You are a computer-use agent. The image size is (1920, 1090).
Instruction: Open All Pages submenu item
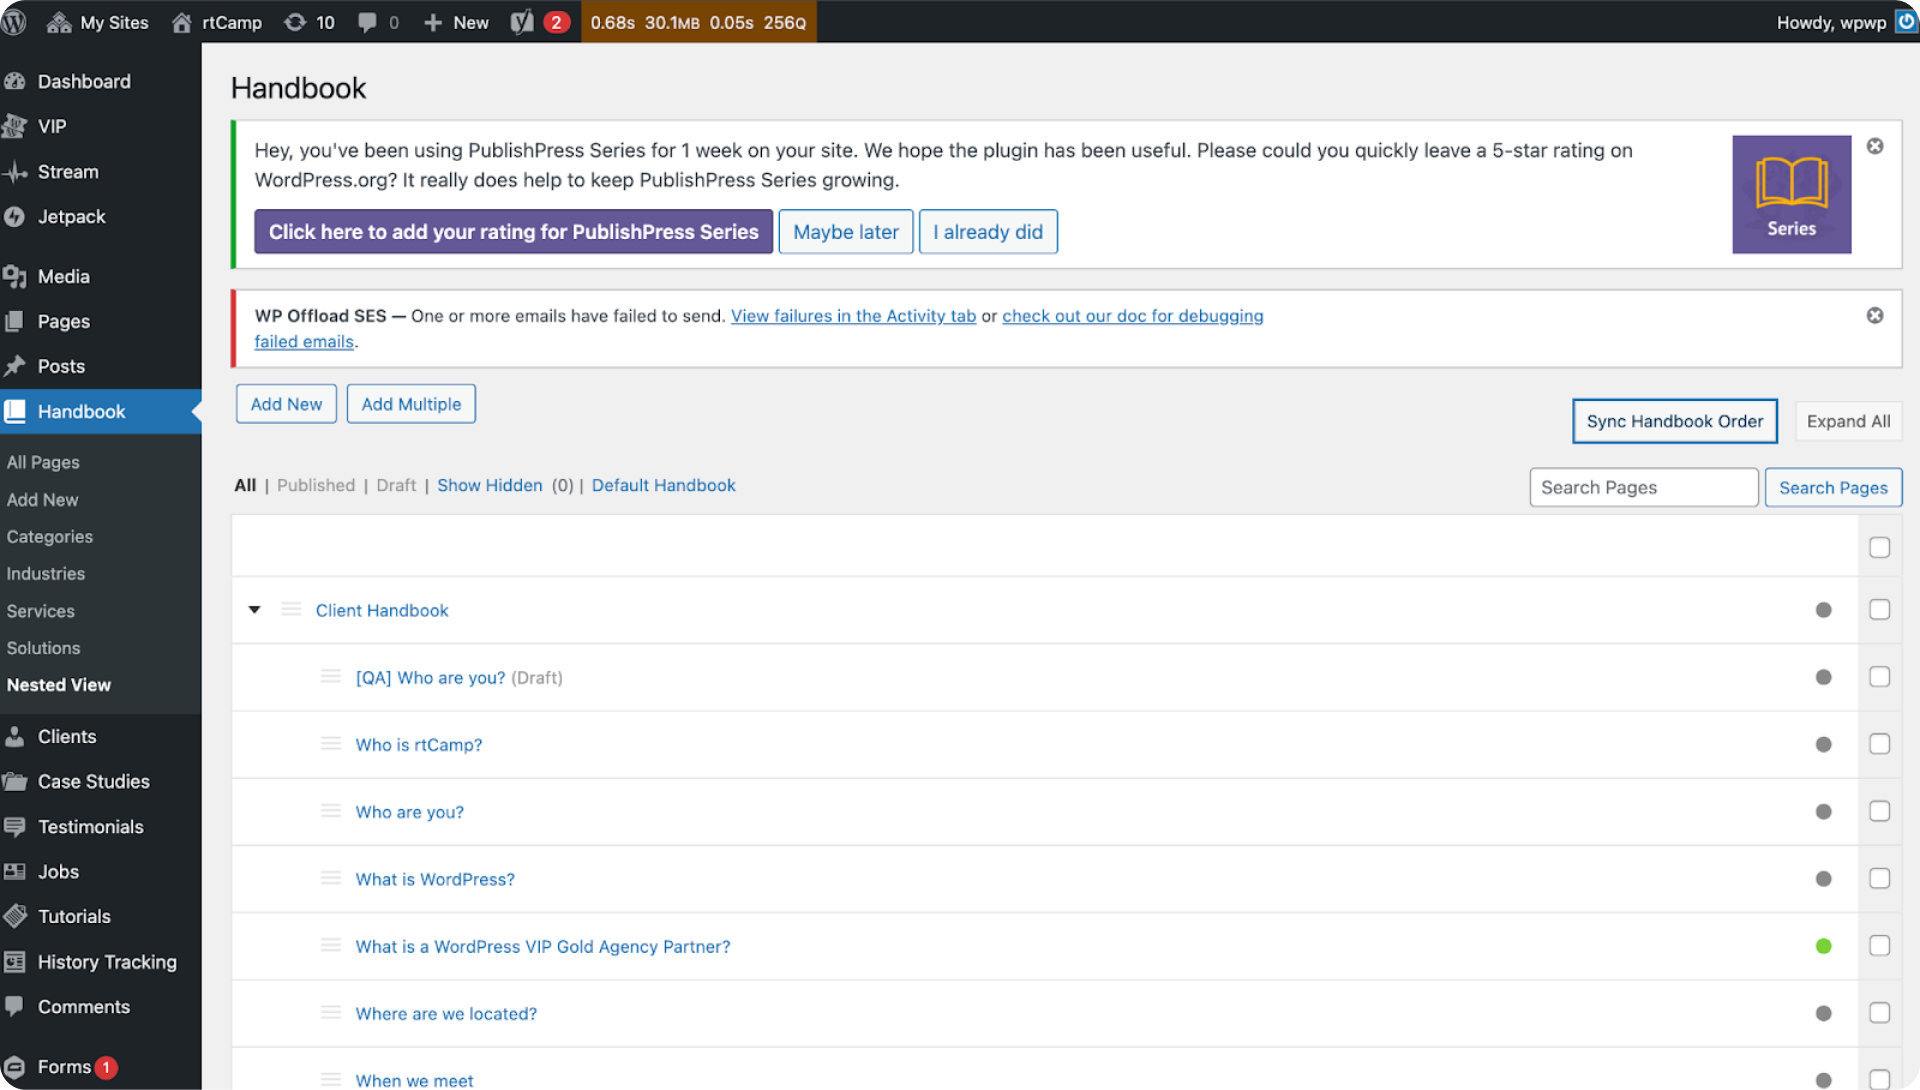pos(43,462)
